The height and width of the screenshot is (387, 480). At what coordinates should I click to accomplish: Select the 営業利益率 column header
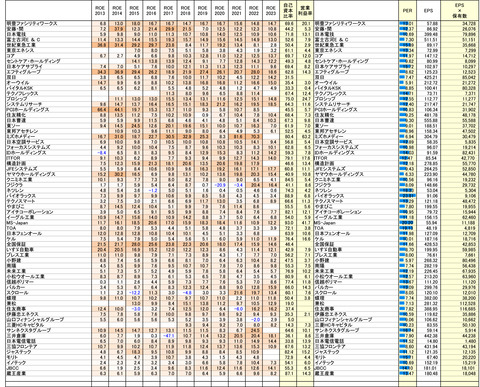[305, 10]
